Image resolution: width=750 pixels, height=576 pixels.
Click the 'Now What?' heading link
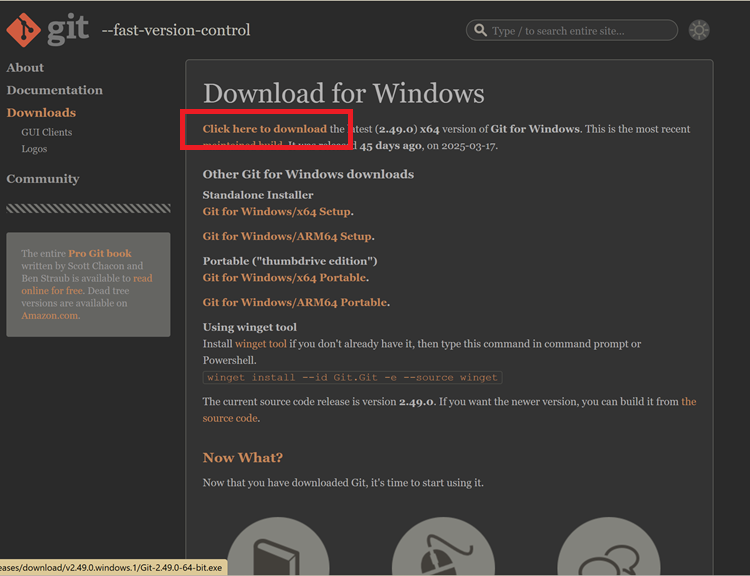click(243, 457)
